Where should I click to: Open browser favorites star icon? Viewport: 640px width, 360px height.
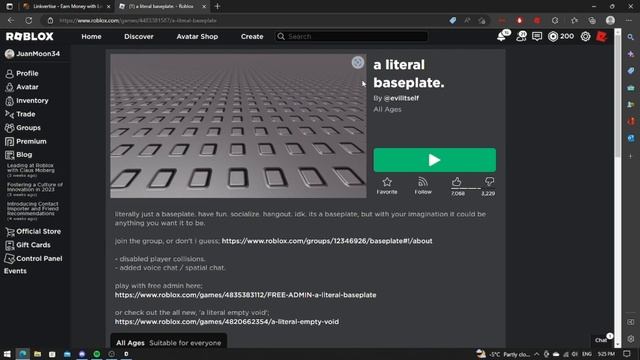pos(574,20)
